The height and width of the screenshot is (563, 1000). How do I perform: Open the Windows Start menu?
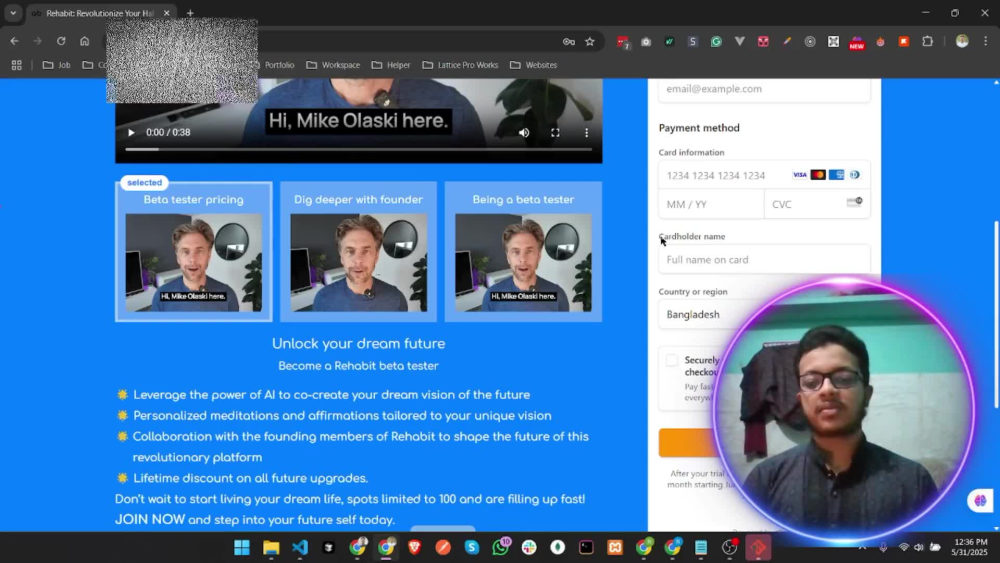click(242, 548)
